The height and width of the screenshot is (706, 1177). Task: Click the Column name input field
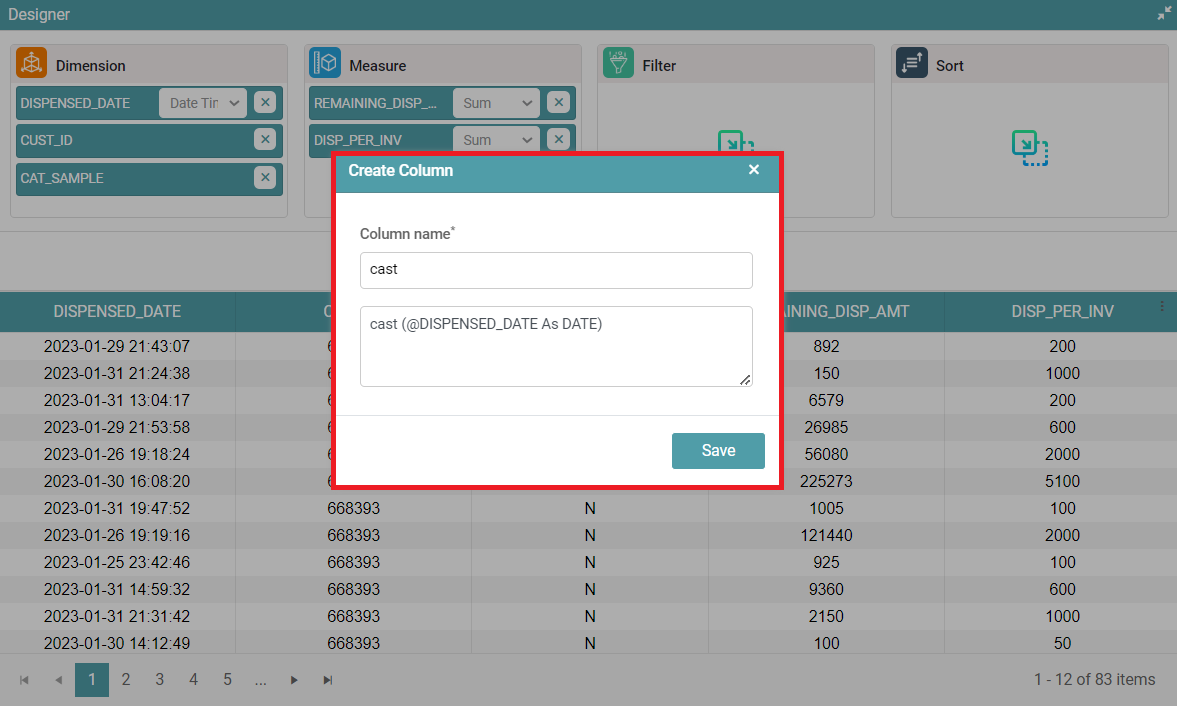click(x=556, y=270)
